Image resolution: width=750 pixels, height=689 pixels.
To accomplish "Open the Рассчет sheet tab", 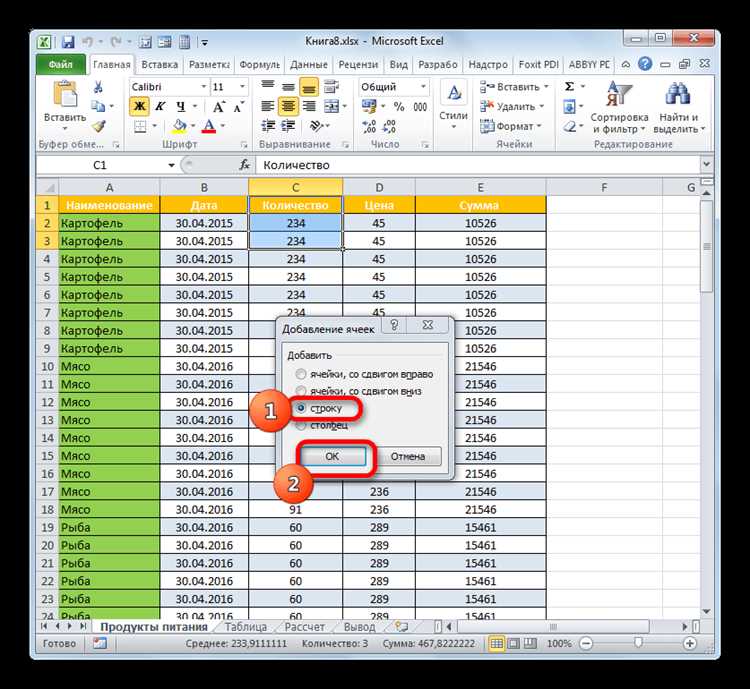I will point(304,626).
